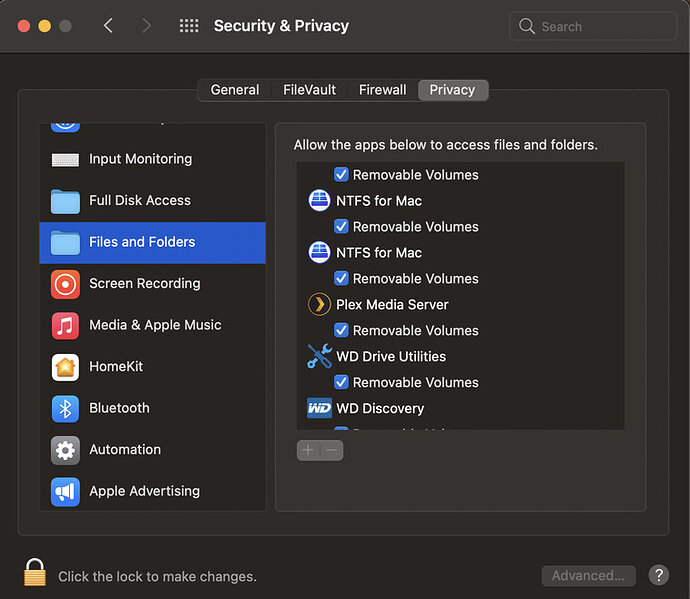This screenshot has width=690, height=599.
Task: Click the WD Drive Utilities icon
Action: tap(319, 356)
